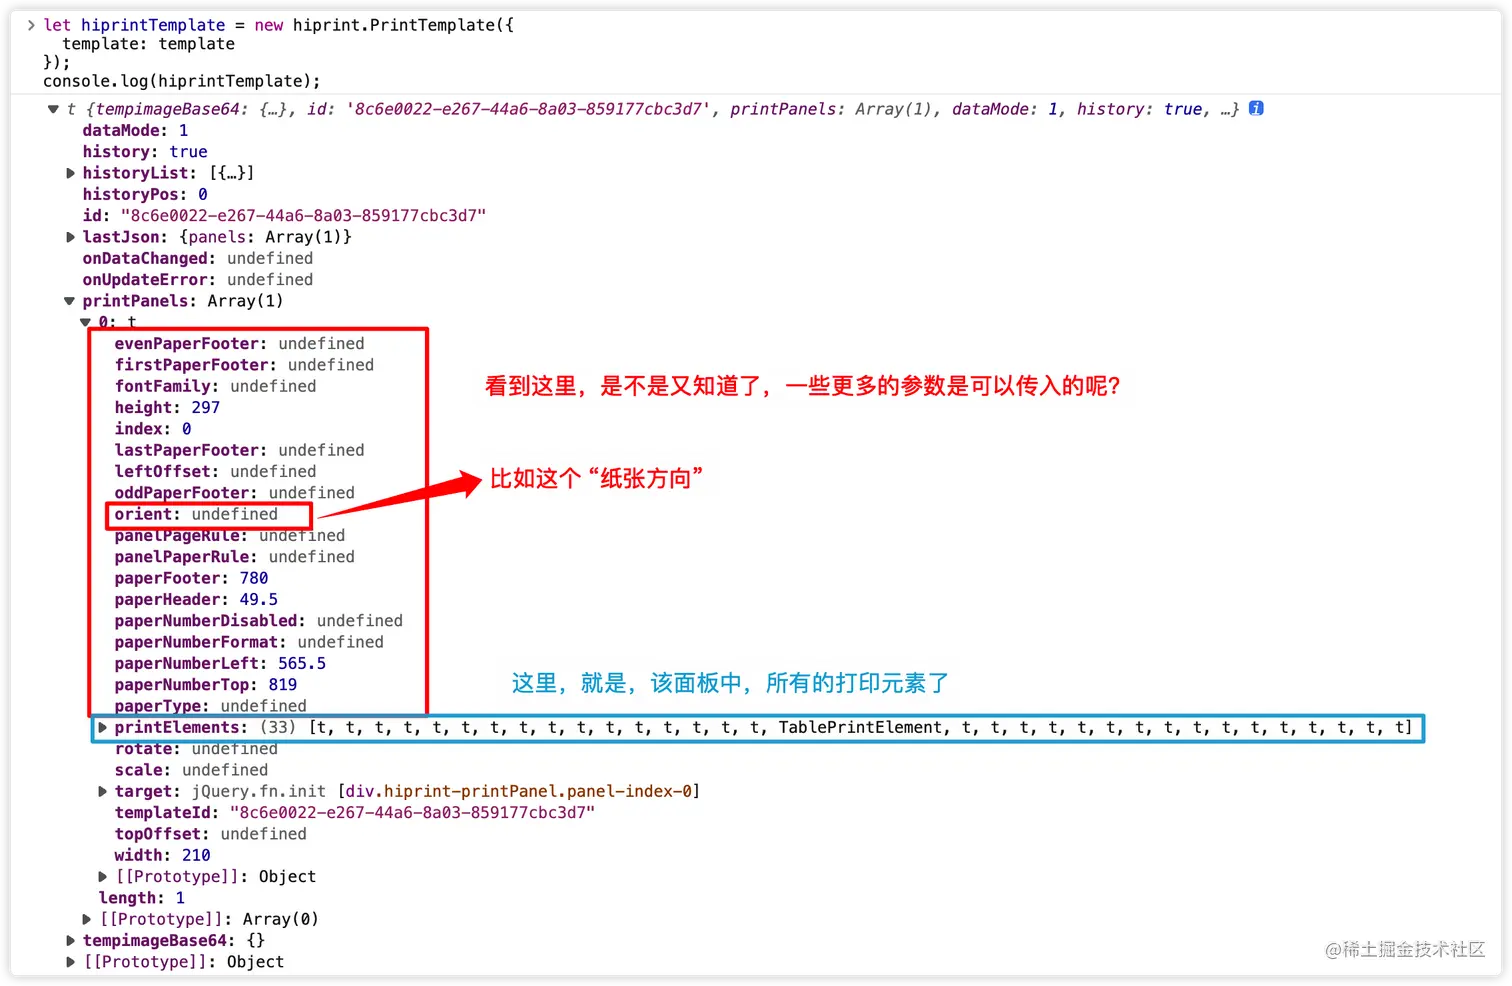Screen dimensions: 1512x986
Task: Select the 'oddPaperFooter: undefined' row
Action: [234, 493]
